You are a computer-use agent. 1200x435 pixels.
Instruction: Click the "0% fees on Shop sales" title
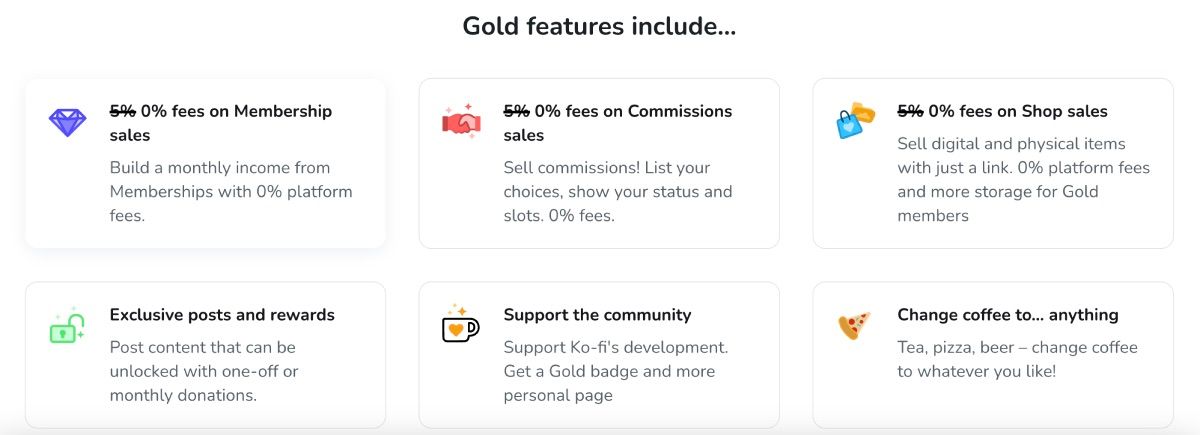tap(1002, 111)
